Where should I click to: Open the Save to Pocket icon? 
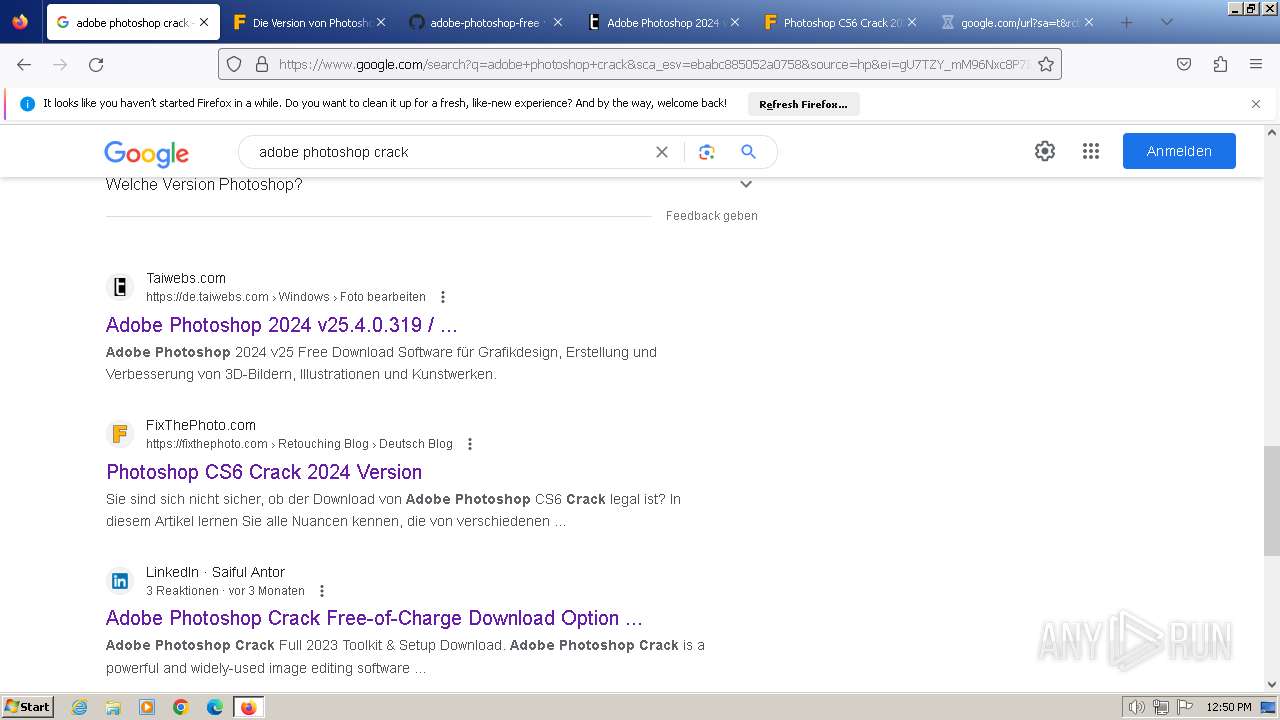coord(1184,64)
